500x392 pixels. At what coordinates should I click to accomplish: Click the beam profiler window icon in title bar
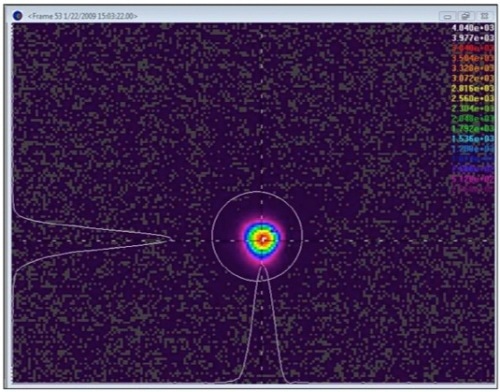(x=17, y=16)
